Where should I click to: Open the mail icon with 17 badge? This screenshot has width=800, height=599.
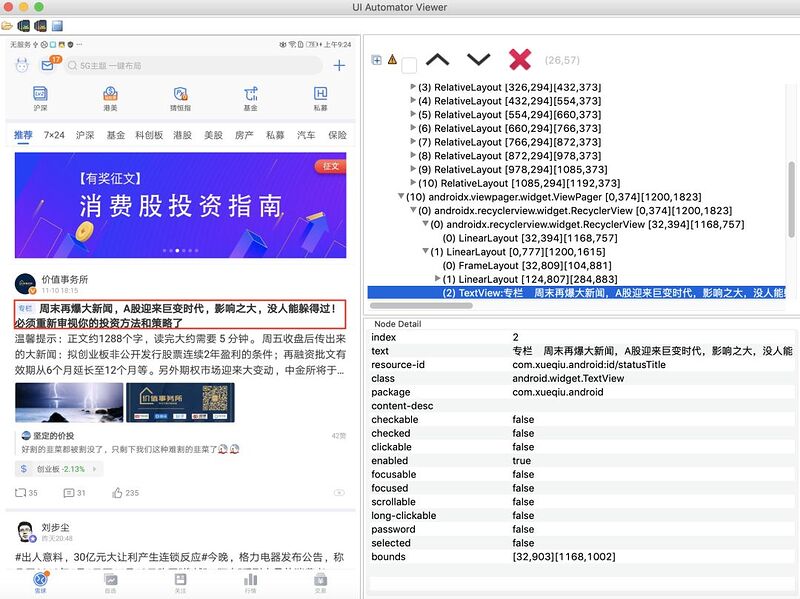coord(48,65)
